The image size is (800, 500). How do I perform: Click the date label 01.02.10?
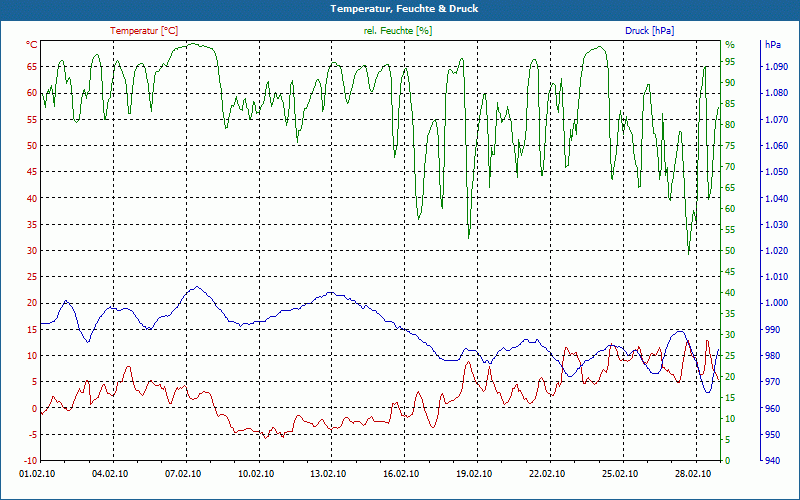pos(38,474)
